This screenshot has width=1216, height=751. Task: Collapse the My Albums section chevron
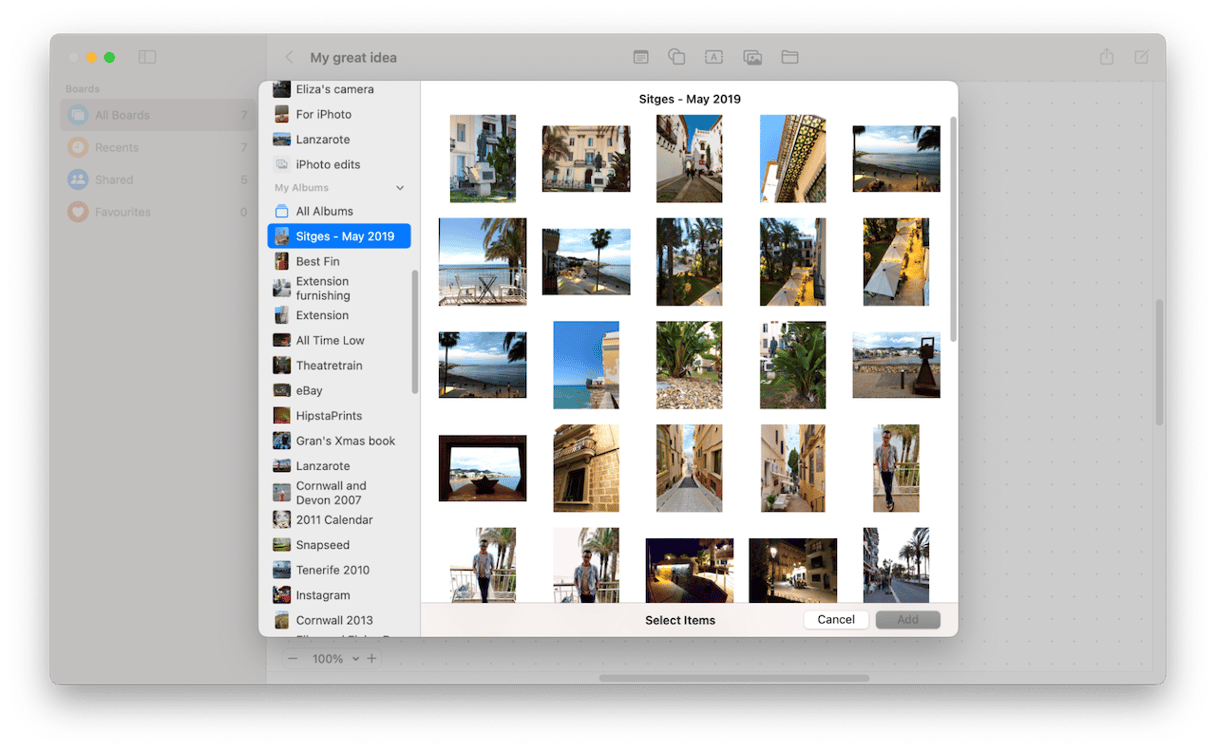(400, 188)
